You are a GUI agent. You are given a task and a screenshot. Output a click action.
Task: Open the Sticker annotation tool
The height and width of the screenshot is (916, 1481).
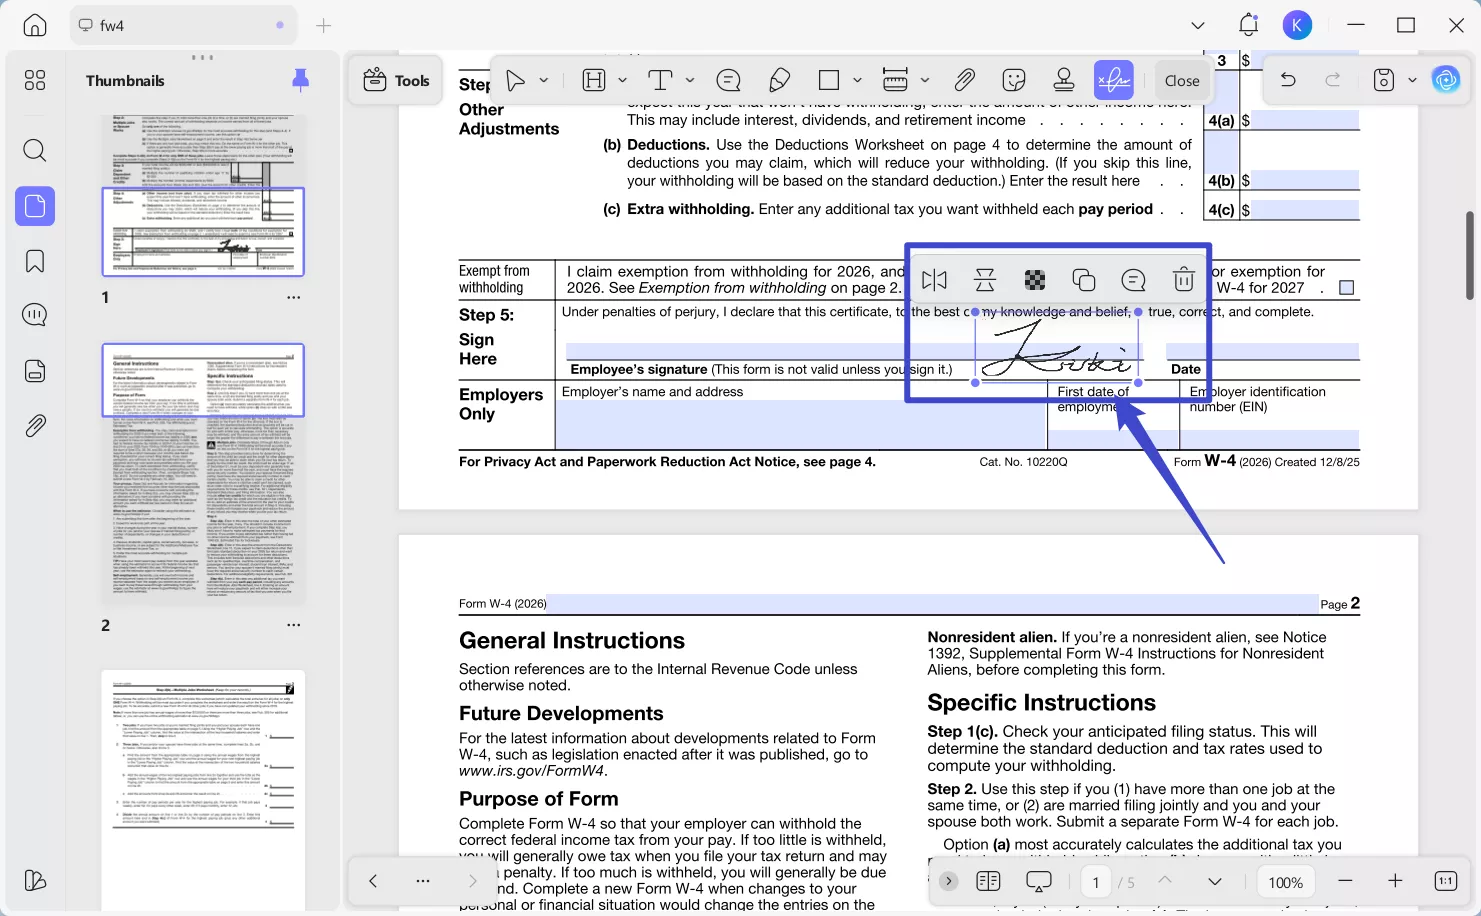(1013, 80)
